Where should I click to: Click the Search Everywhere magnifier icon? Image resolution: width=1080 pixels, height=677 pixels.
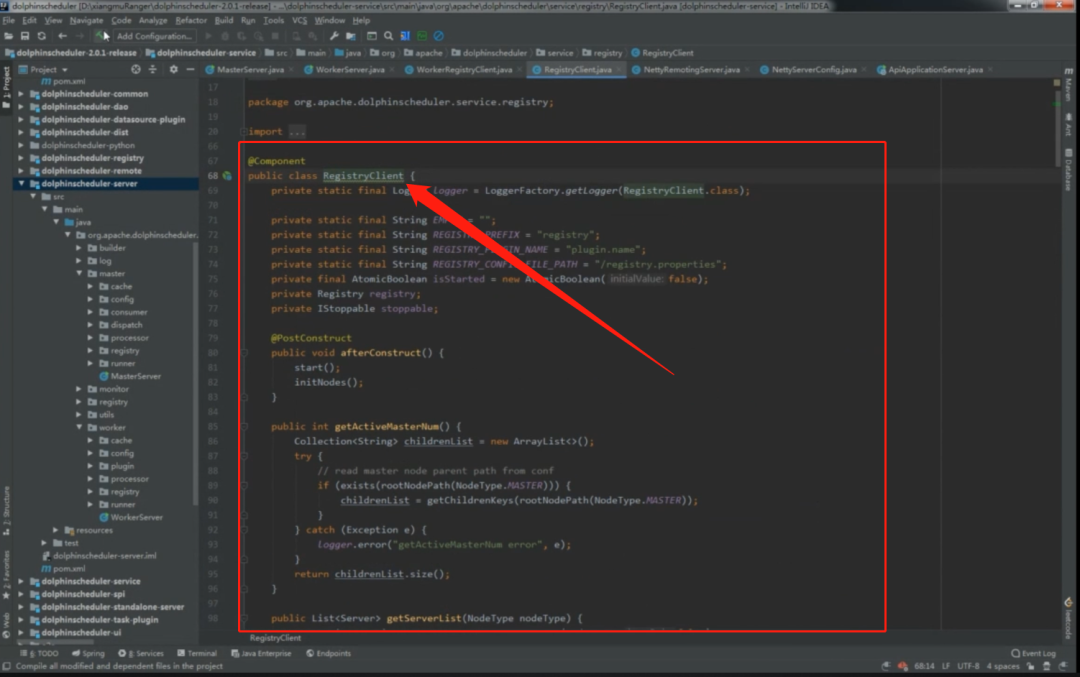(388, 36)
